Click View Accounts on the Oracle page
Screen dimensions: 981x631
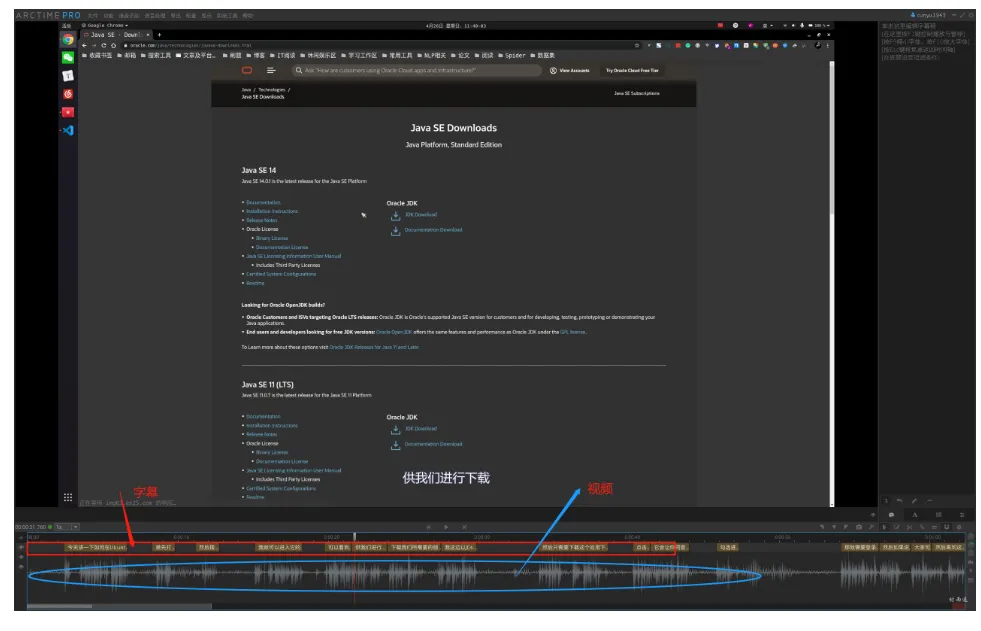click(569, 70)
